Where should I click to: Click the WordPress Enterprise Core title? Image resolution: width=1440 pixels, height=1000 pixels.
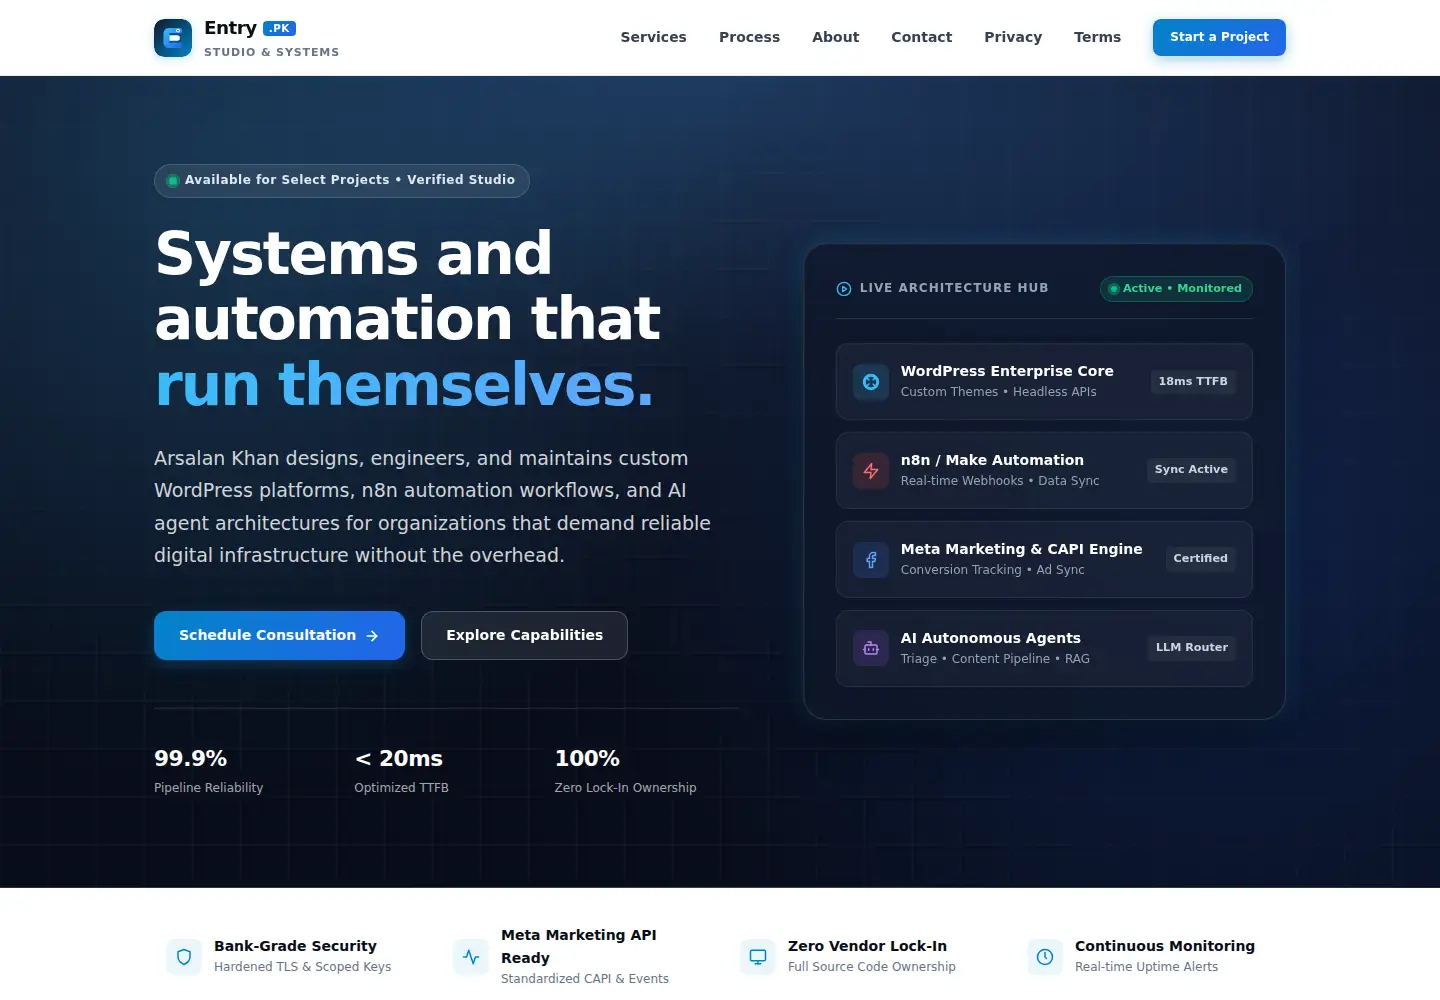tap(1007, 371)
